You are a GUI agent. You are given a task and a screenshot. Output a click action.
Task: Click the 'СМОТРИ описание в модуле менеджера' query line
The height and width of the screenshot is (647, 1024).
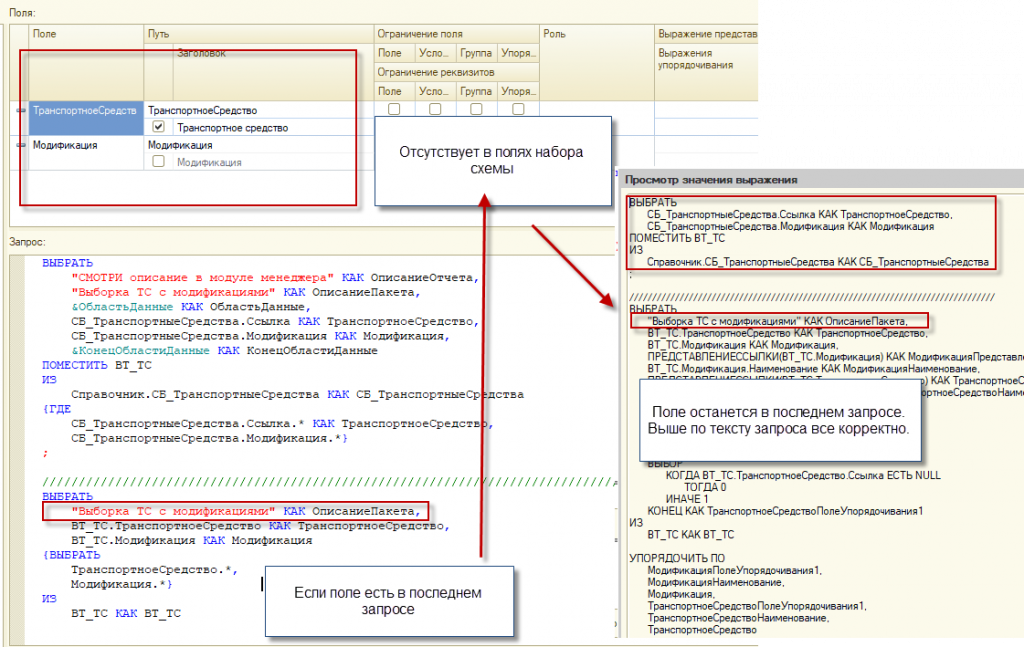tap(275, 277)
